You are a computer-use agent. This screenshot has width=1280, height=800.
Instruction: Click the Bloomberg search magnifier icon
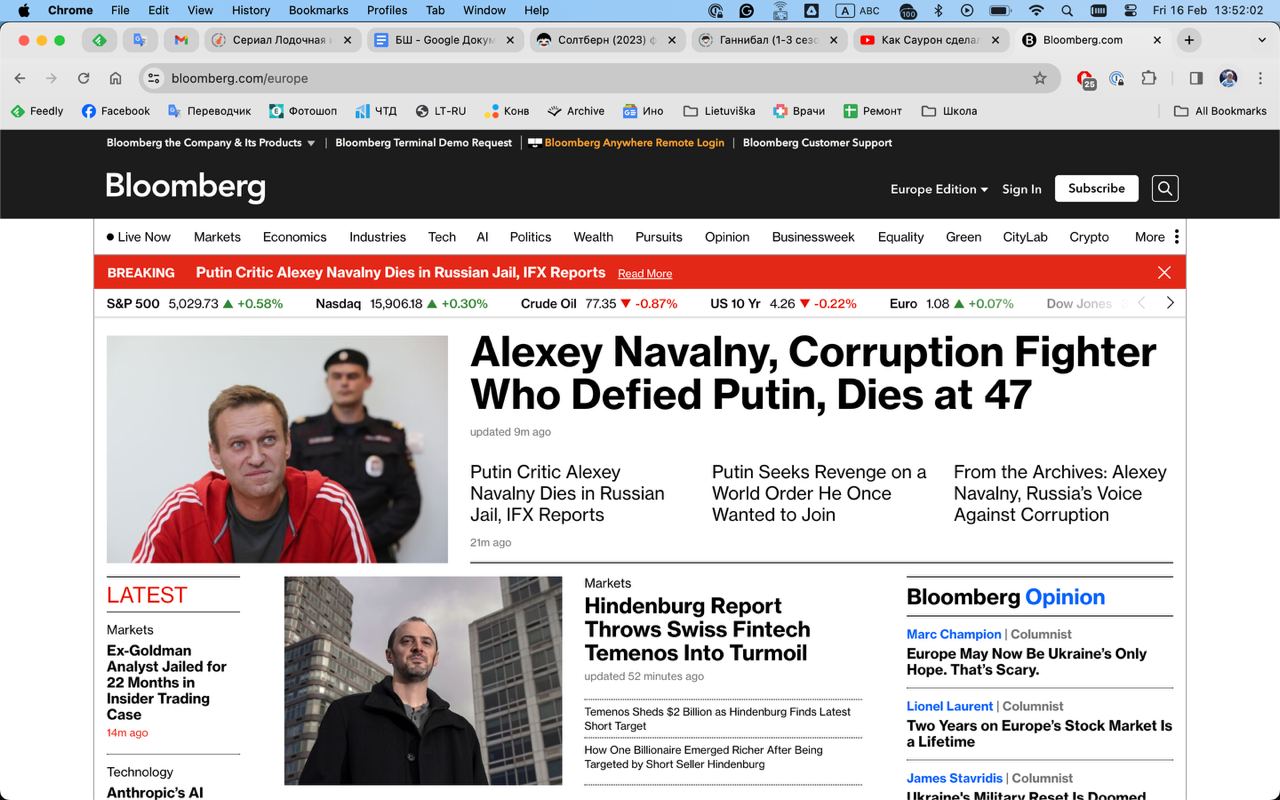pos(1164,188)
